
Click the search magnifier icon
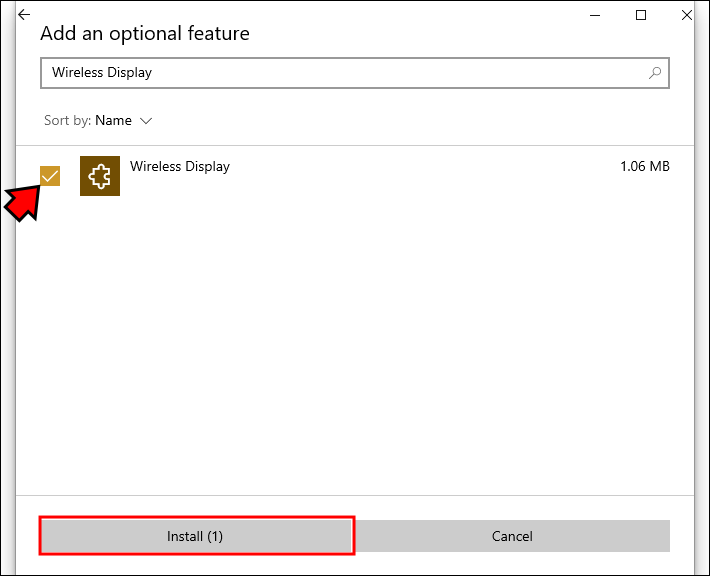655,73
